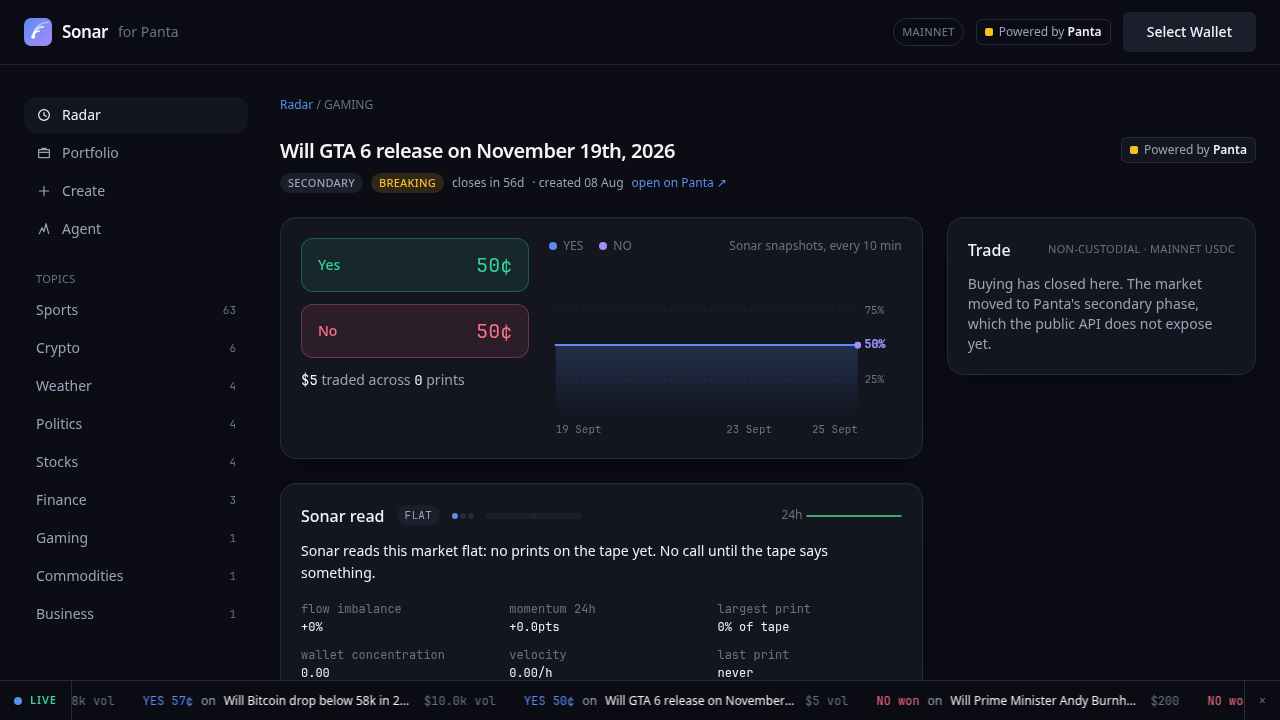Select the Stocks topic
This screenshot has width=1280, height=720.
click(136, 462)
